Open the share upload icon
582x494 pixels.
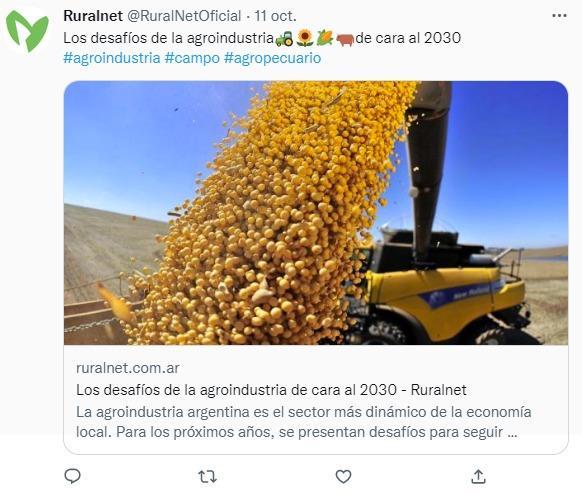click(478, 477)
